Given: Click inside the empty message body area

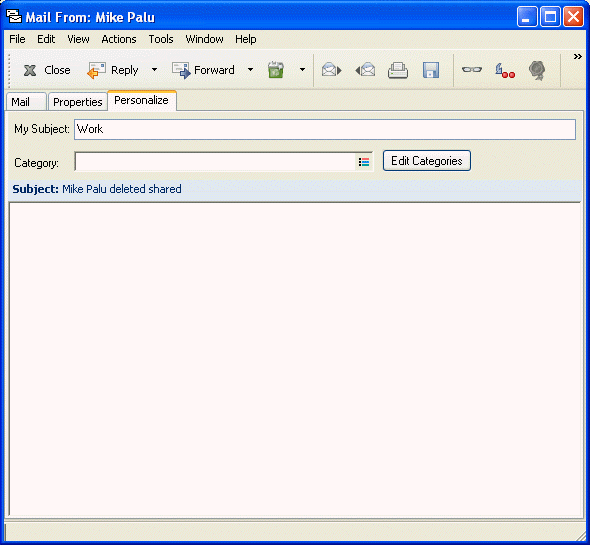Looking at the screenshot, I should pyautogui.click(x=295, y=359).
